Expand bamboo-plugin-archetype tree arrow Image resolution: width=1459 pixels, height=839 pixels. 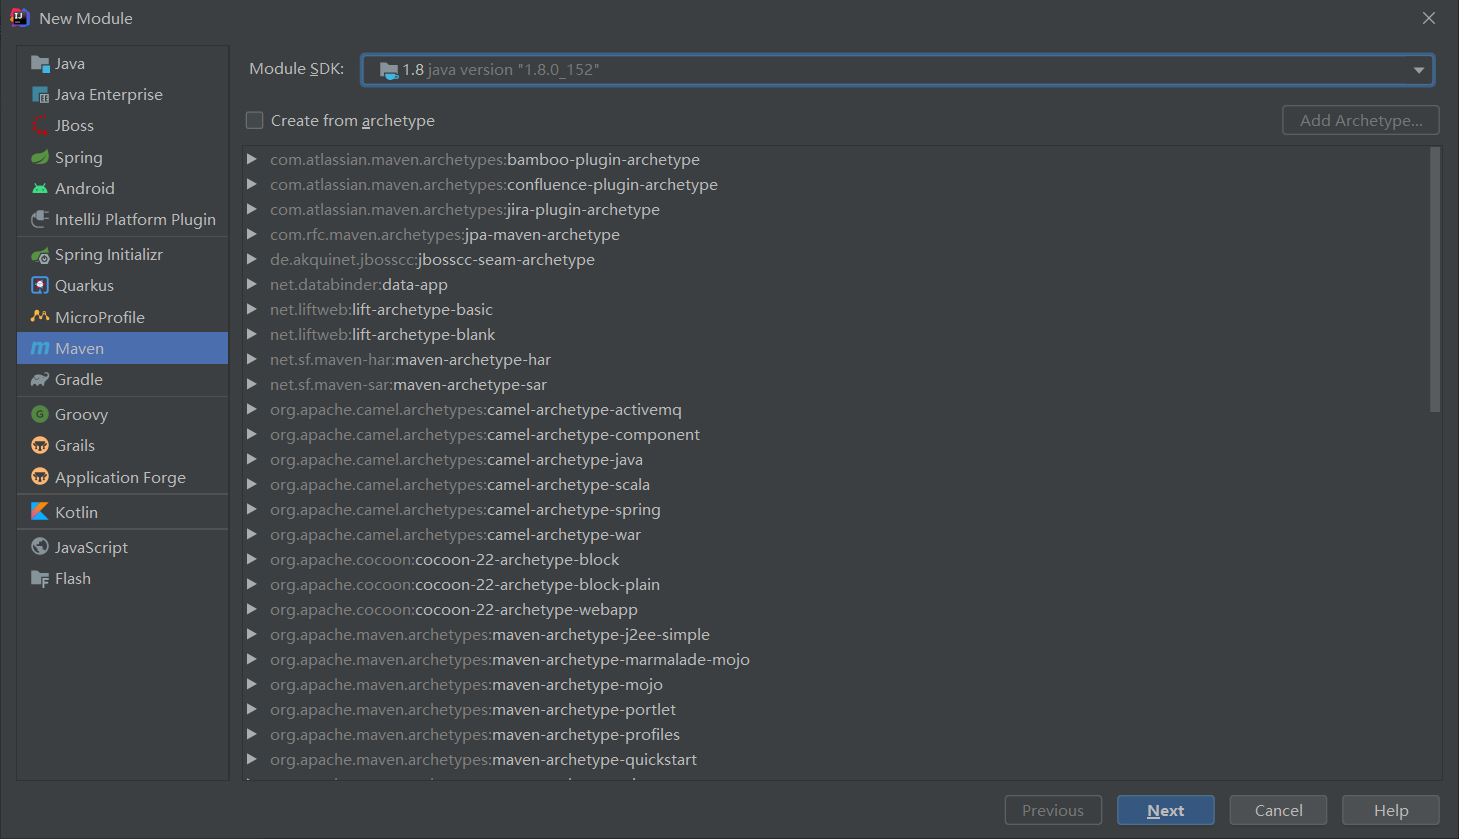pos(252,160)
